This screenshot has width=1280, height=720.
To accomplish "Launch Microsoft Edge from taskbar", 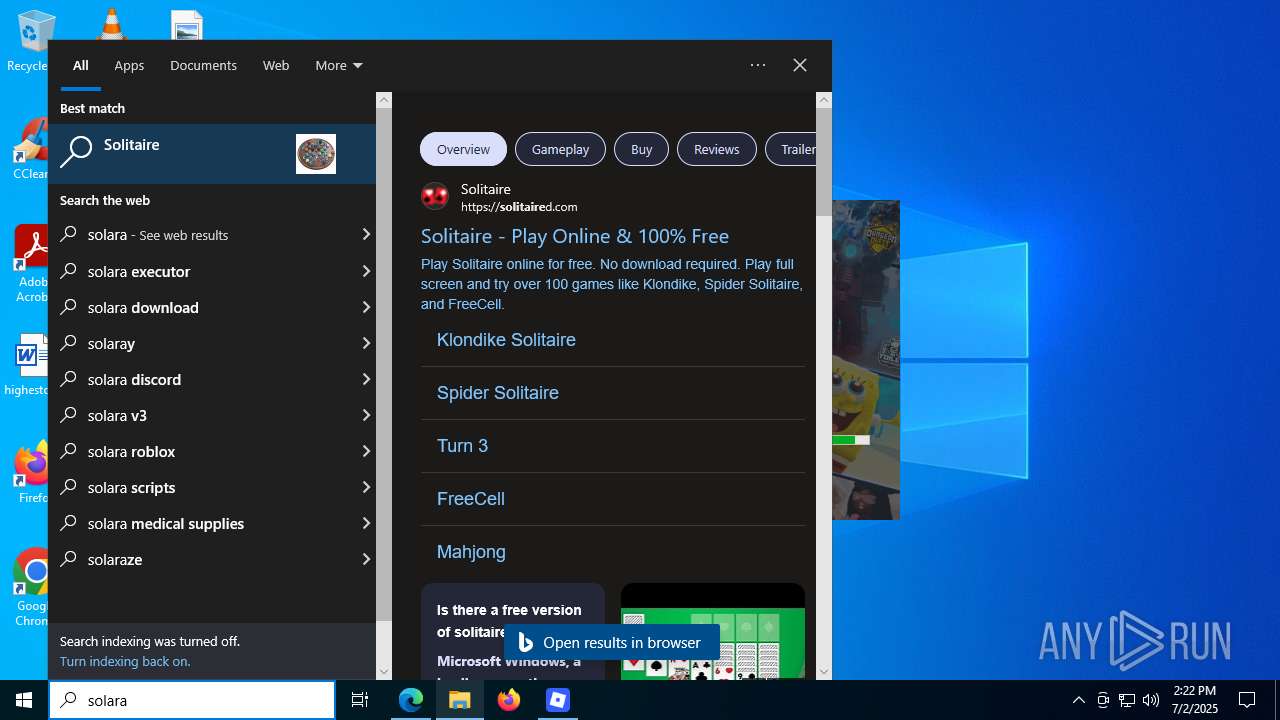I will [411, 700].
